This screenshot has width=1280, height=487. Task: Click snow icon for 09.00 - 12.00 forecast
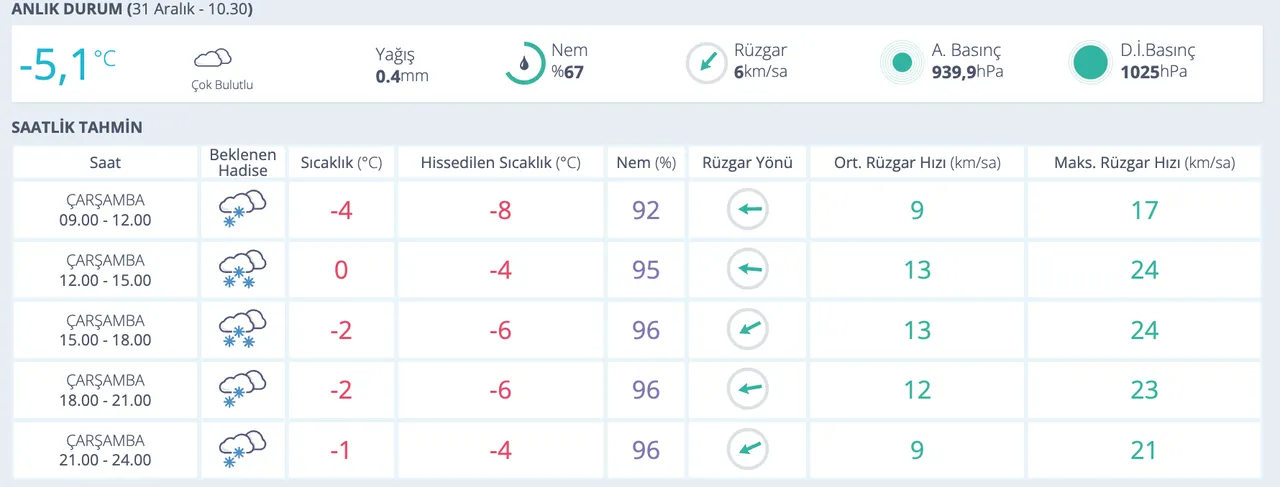(x=242, y=210)
